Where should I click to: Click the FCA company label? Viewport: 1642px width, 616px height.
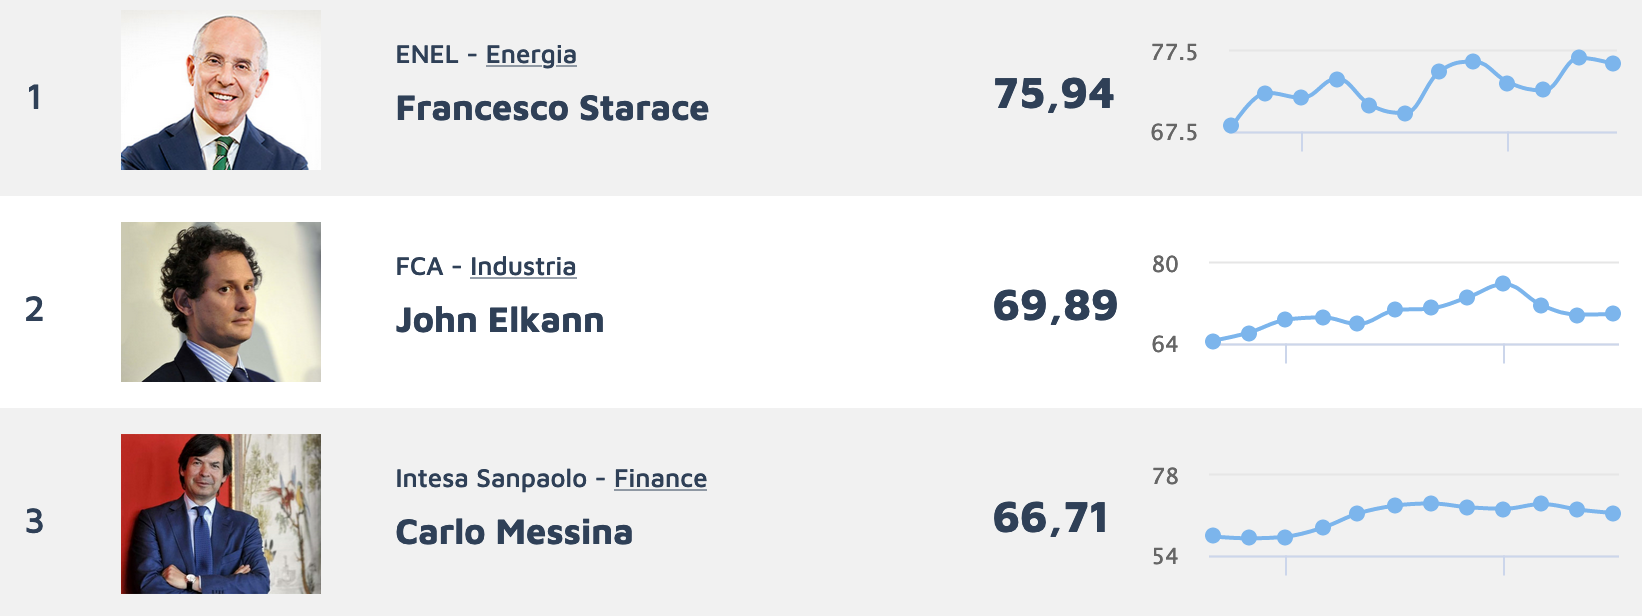[x=419, y=267]
